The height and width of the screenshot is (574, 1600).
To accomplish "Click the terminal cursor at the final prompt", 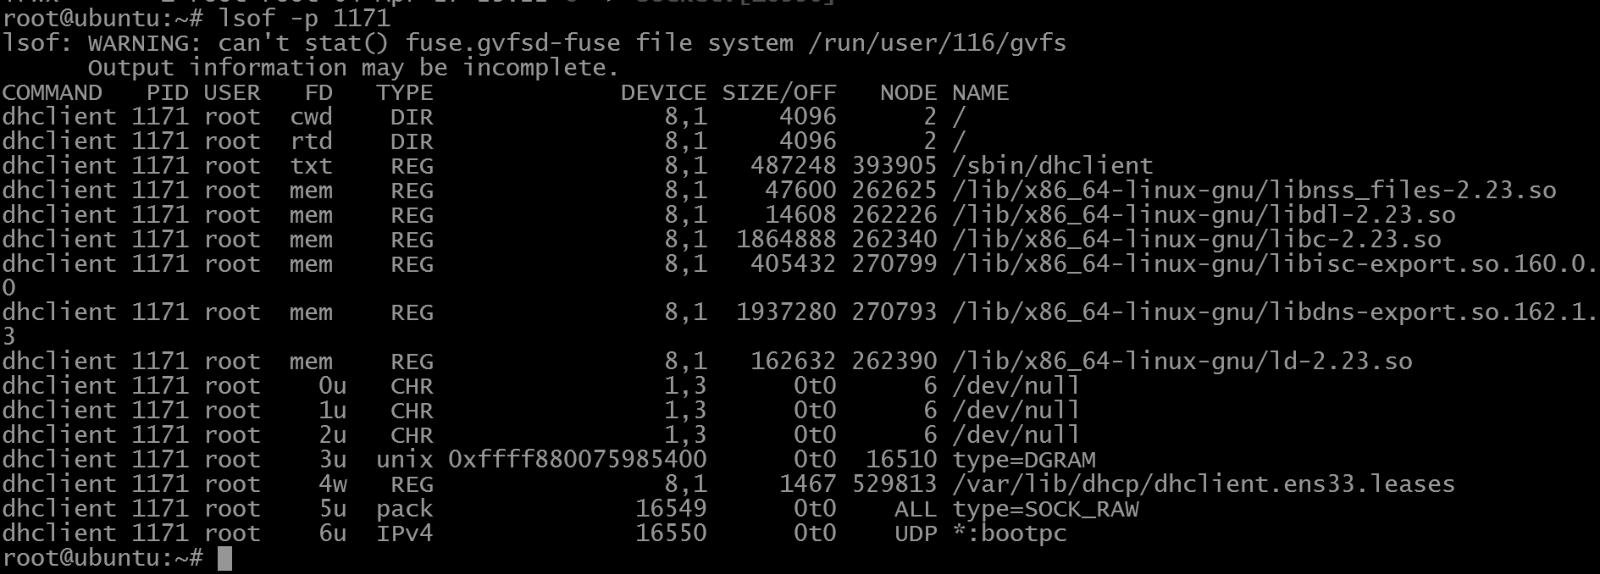I will (224, 558).
